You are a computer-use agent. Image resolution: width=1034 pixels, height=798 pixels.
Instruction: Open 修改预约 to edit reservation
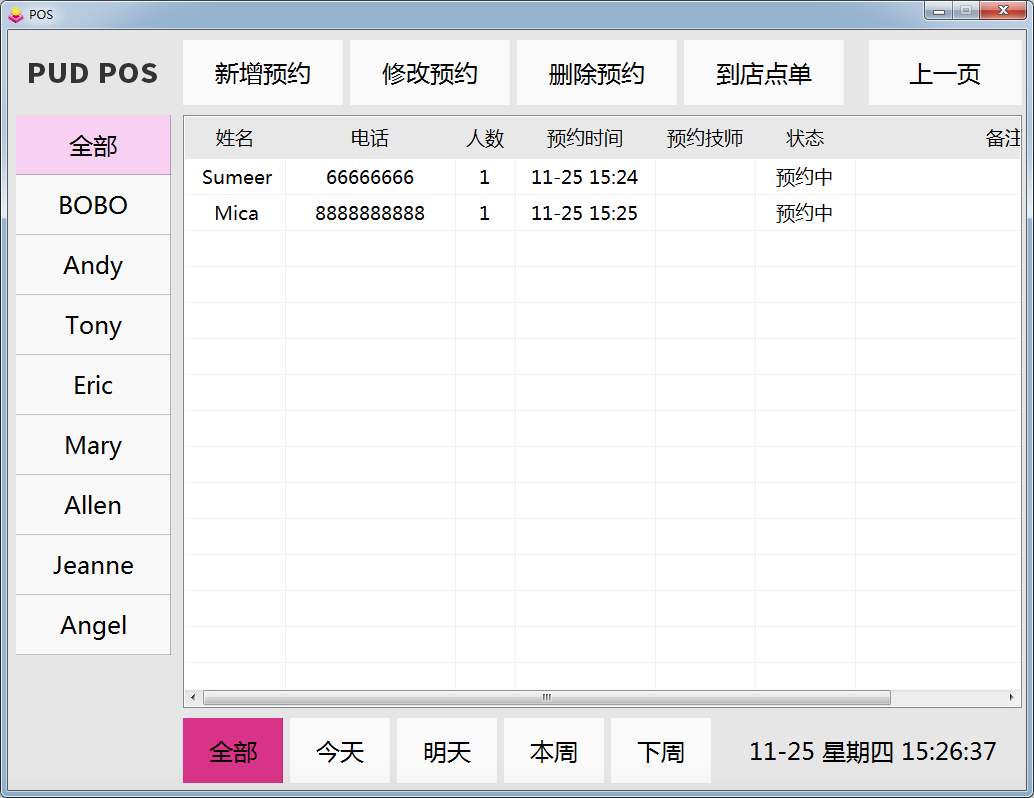coord(429,74)
